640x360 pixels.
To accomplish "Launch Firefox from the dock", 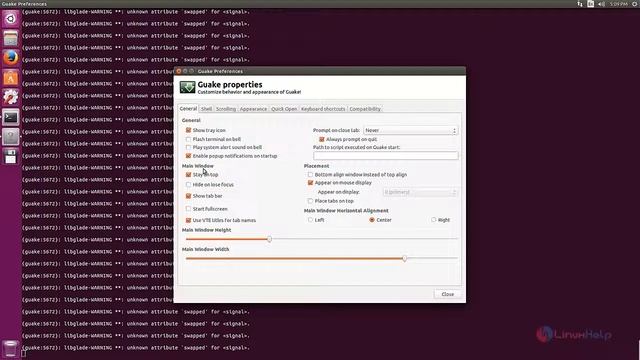I will (x=11, y=58).
